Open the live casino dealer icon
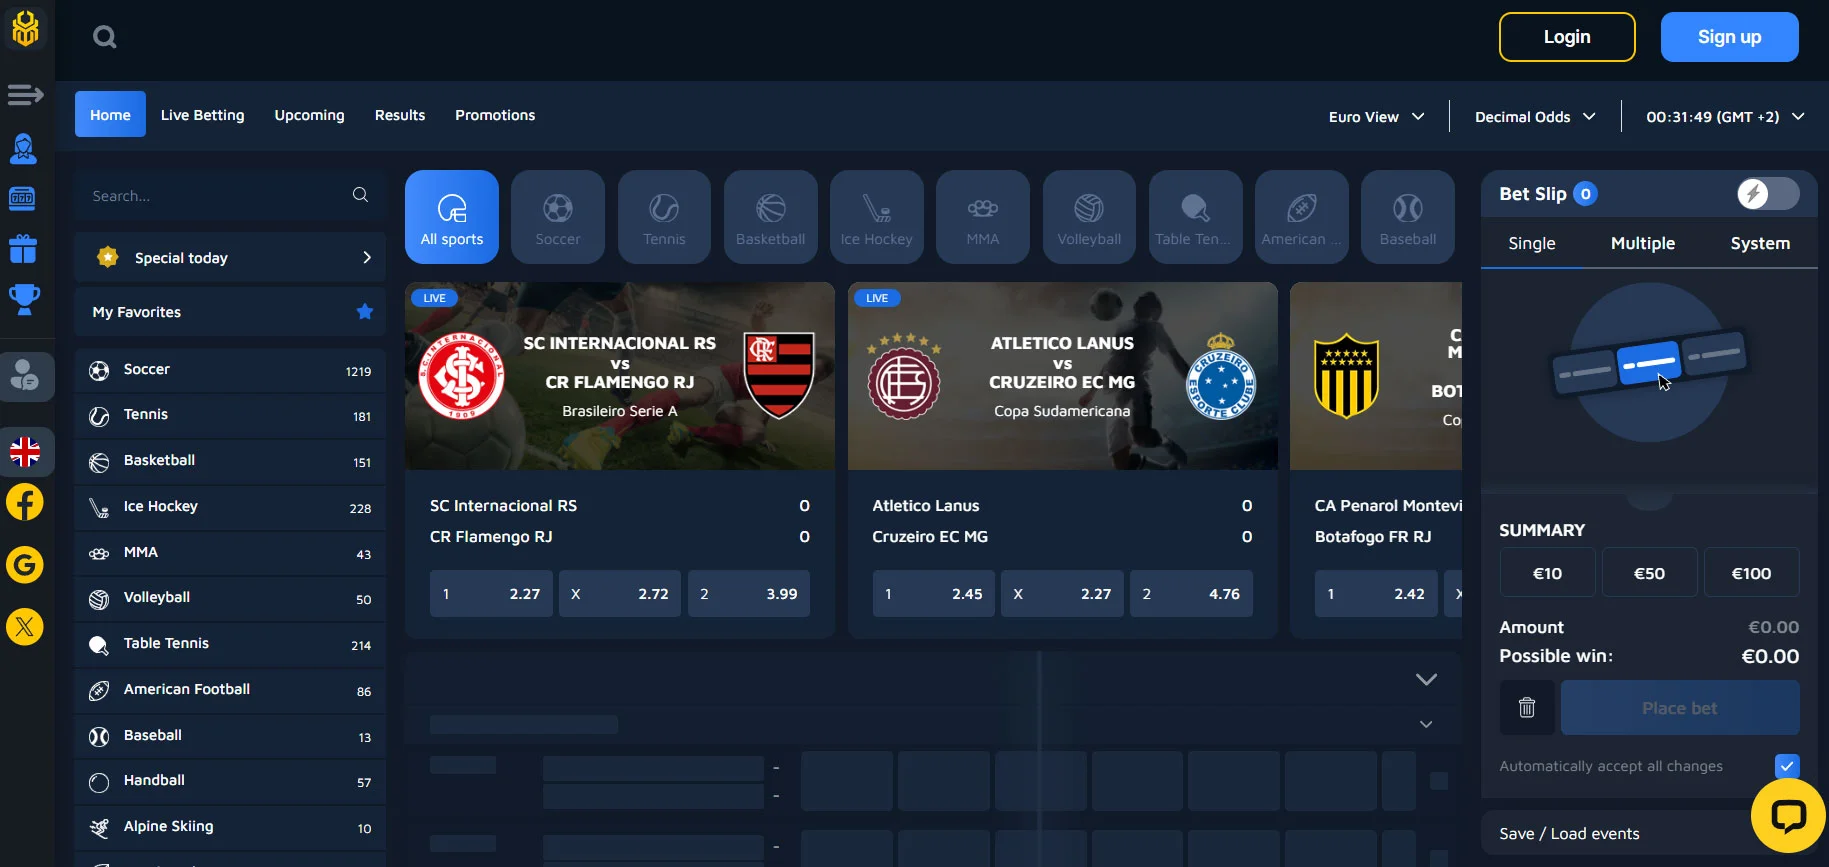Screen dimensions: 1829x867 (24, 149)
